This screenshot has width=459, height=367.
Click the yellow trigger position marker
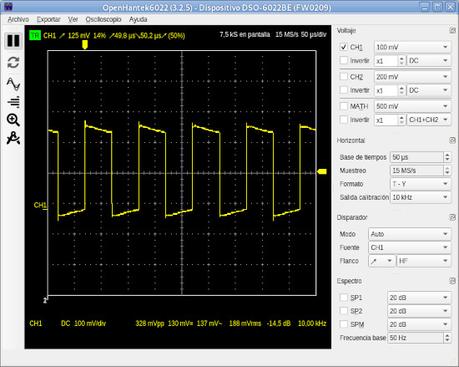[x=85, y=45]
